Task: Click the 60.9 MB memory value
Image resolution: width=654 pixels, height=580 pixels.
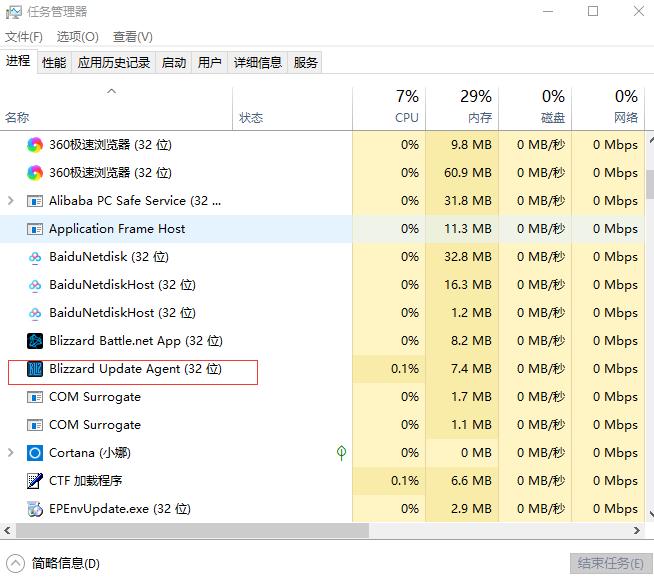Action: click(468, 173)
